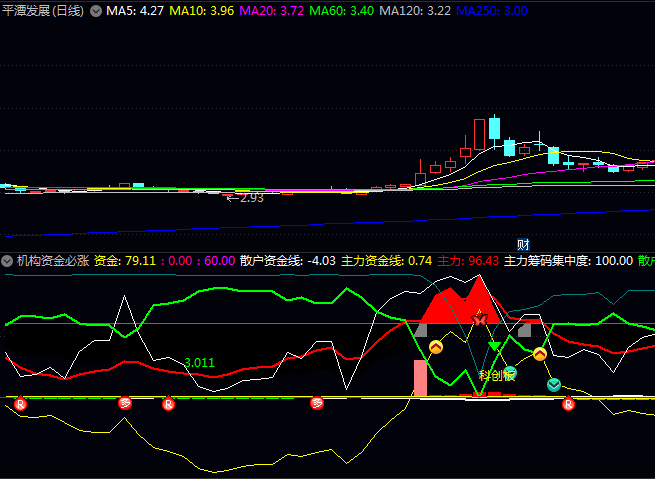This screenshot has width=655, height=479.
Task: Click the red 主力: 96.43 readout
Action: (468, 261)
